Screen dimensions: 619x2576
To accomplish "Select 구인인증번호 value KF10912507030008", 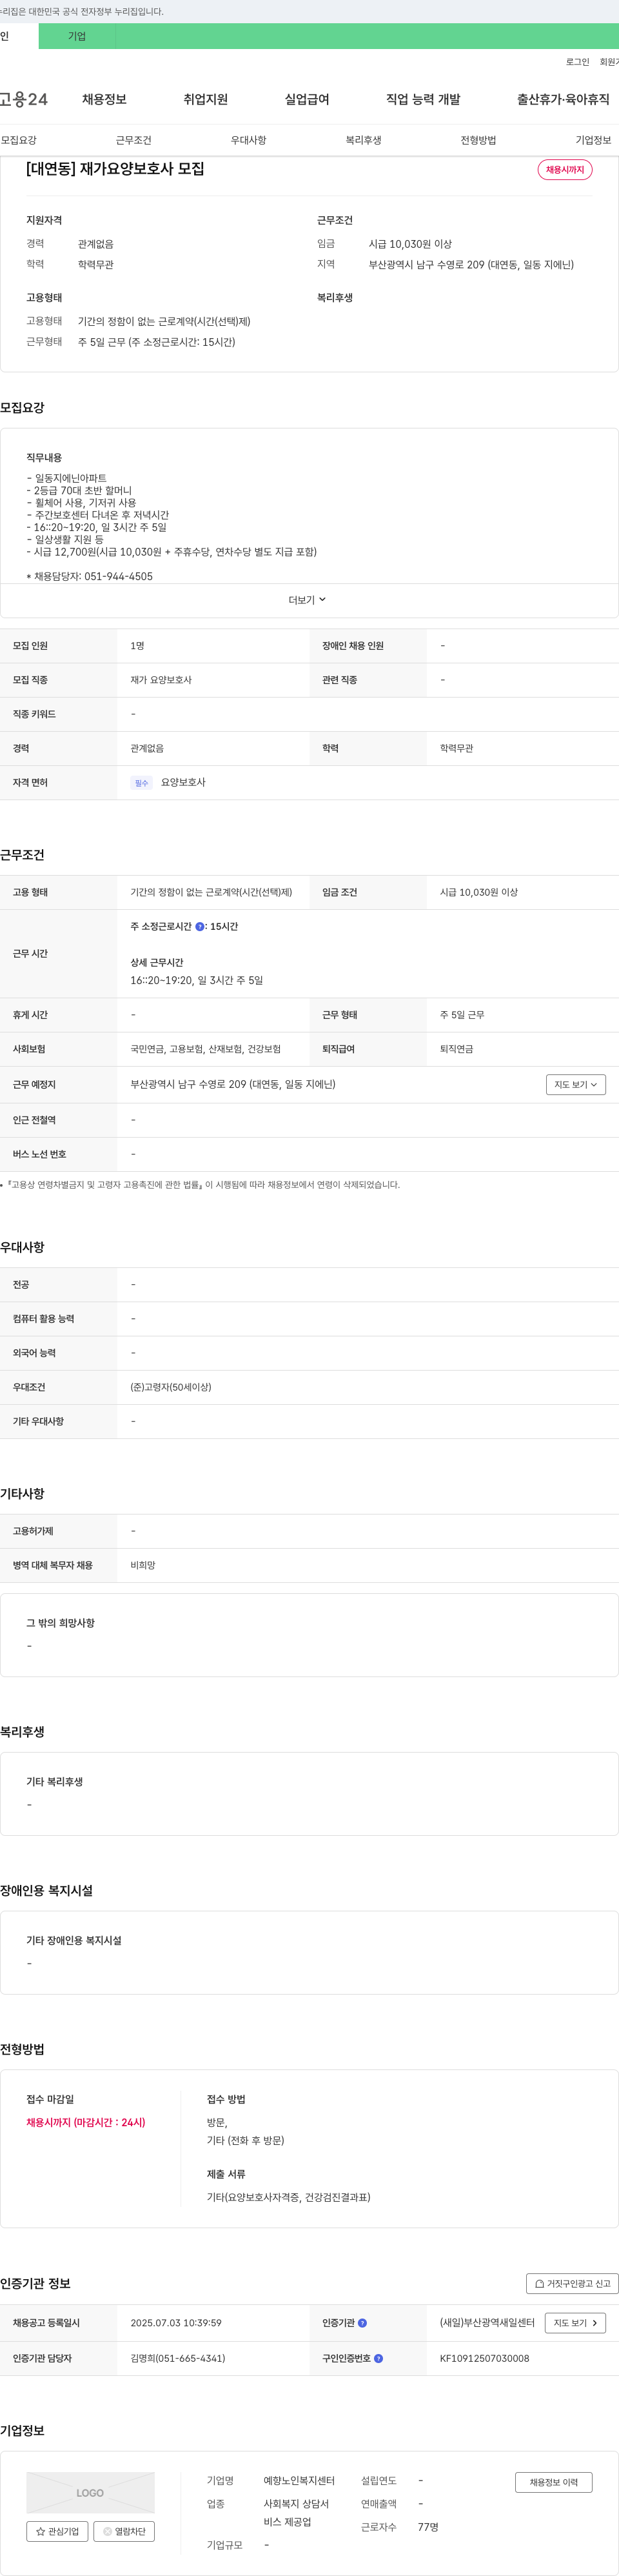I will pos(484,2358).
